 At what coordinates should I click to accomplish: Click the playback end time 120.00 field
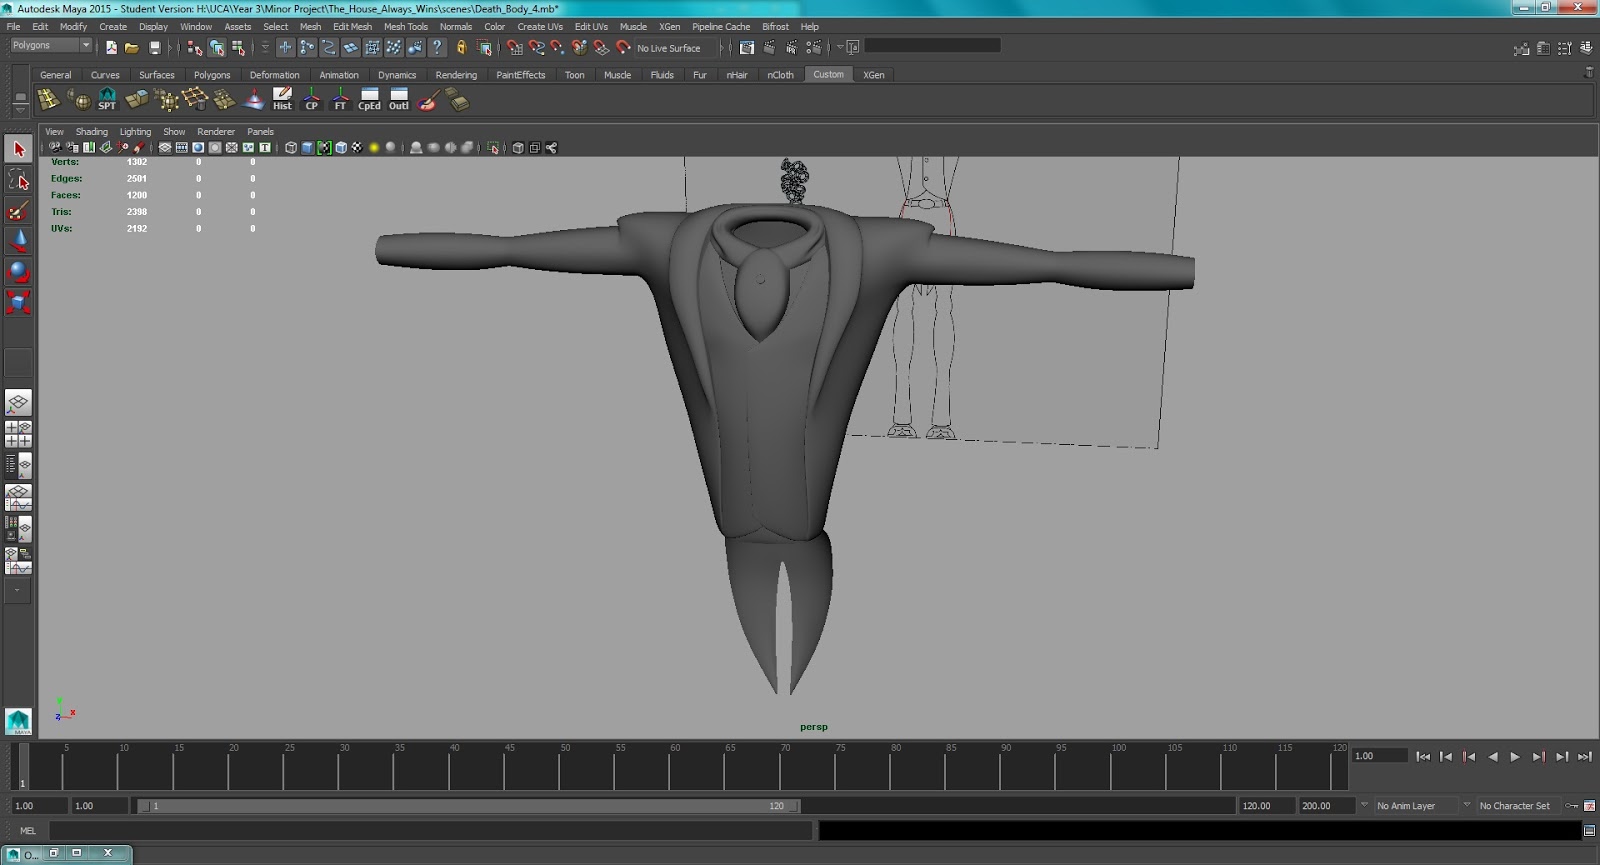(1263, 806)
